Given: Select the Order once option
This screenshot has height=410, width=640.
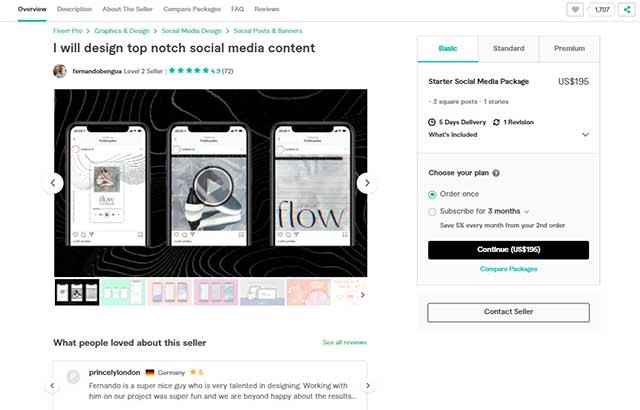Looking at the screenshot, I should 432,194.
